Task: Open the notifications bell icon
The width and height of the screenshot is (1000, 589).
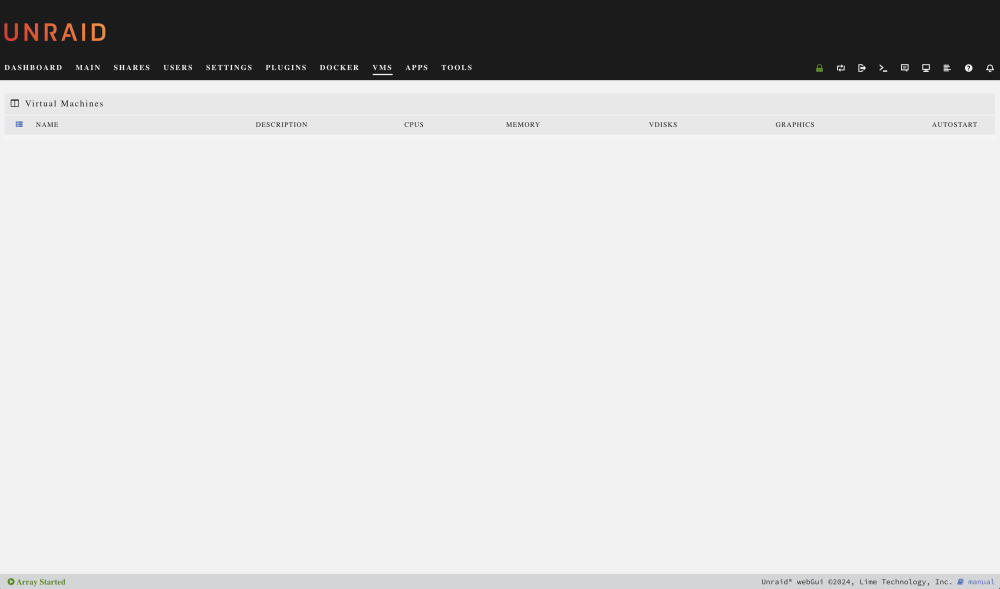Action: [990, 68]
